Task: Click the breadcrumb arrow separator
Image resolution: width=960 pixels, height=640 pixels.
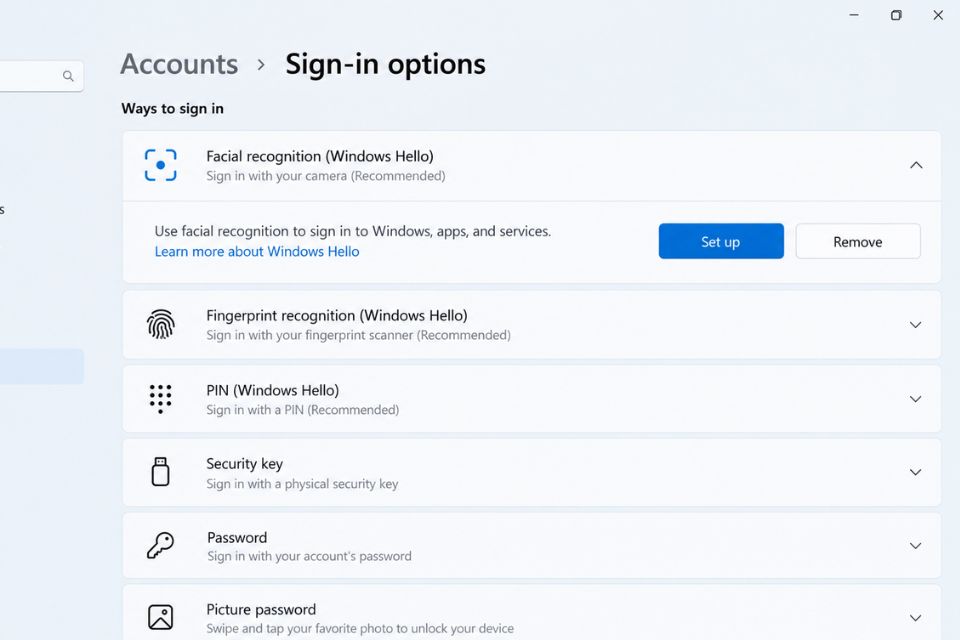Action: 261,64
